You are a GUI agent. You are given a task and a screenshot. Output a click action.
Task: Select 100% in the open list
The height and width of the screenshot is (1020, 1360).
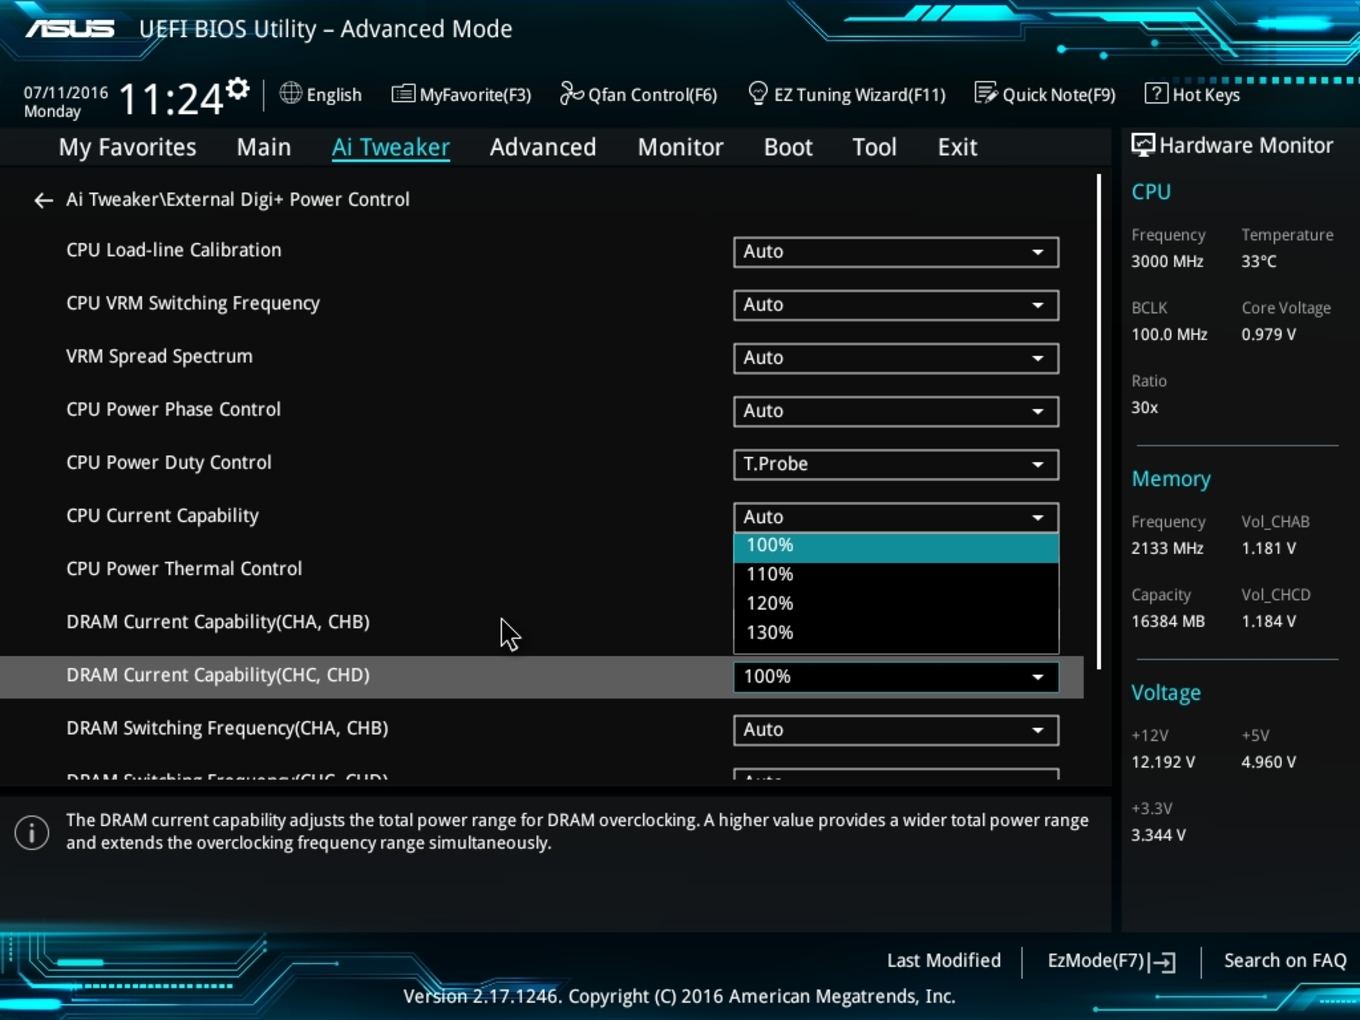coord(896,546)
